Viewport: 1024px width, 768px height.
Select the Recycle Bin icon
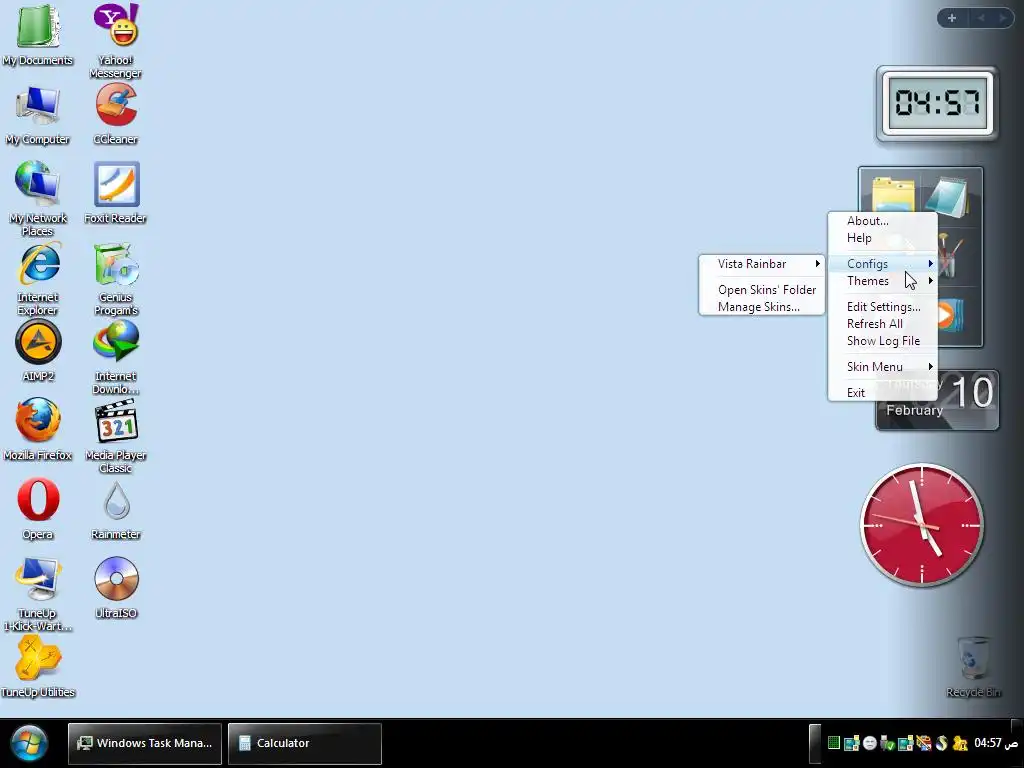pos(973,667)
